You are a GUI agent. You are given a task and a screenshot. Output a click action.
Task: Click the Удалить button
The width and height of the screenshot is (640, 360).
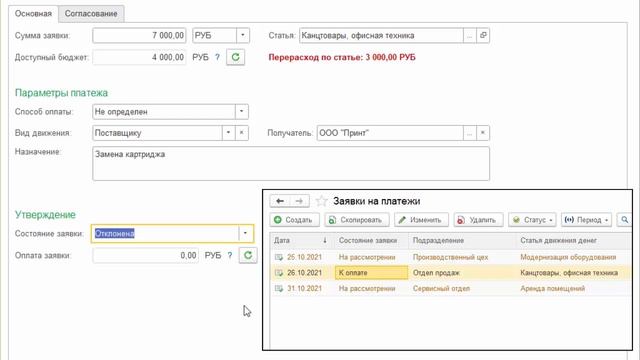click(478, 220)
